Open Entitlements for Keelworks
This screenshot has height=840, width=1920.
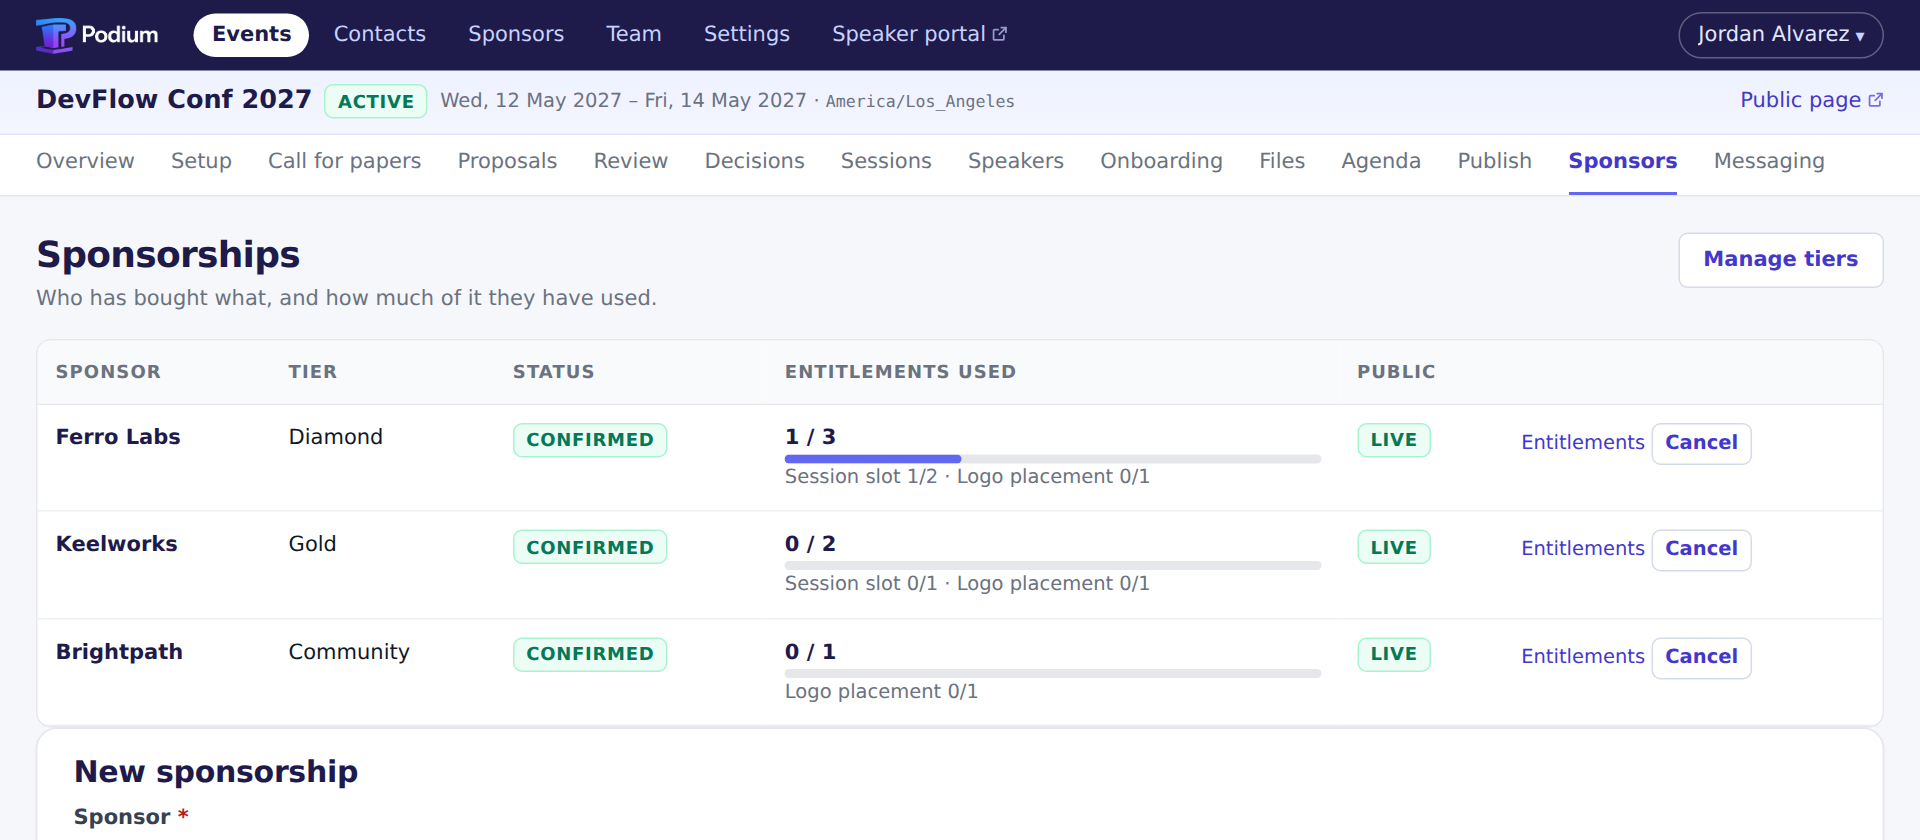1582,549
